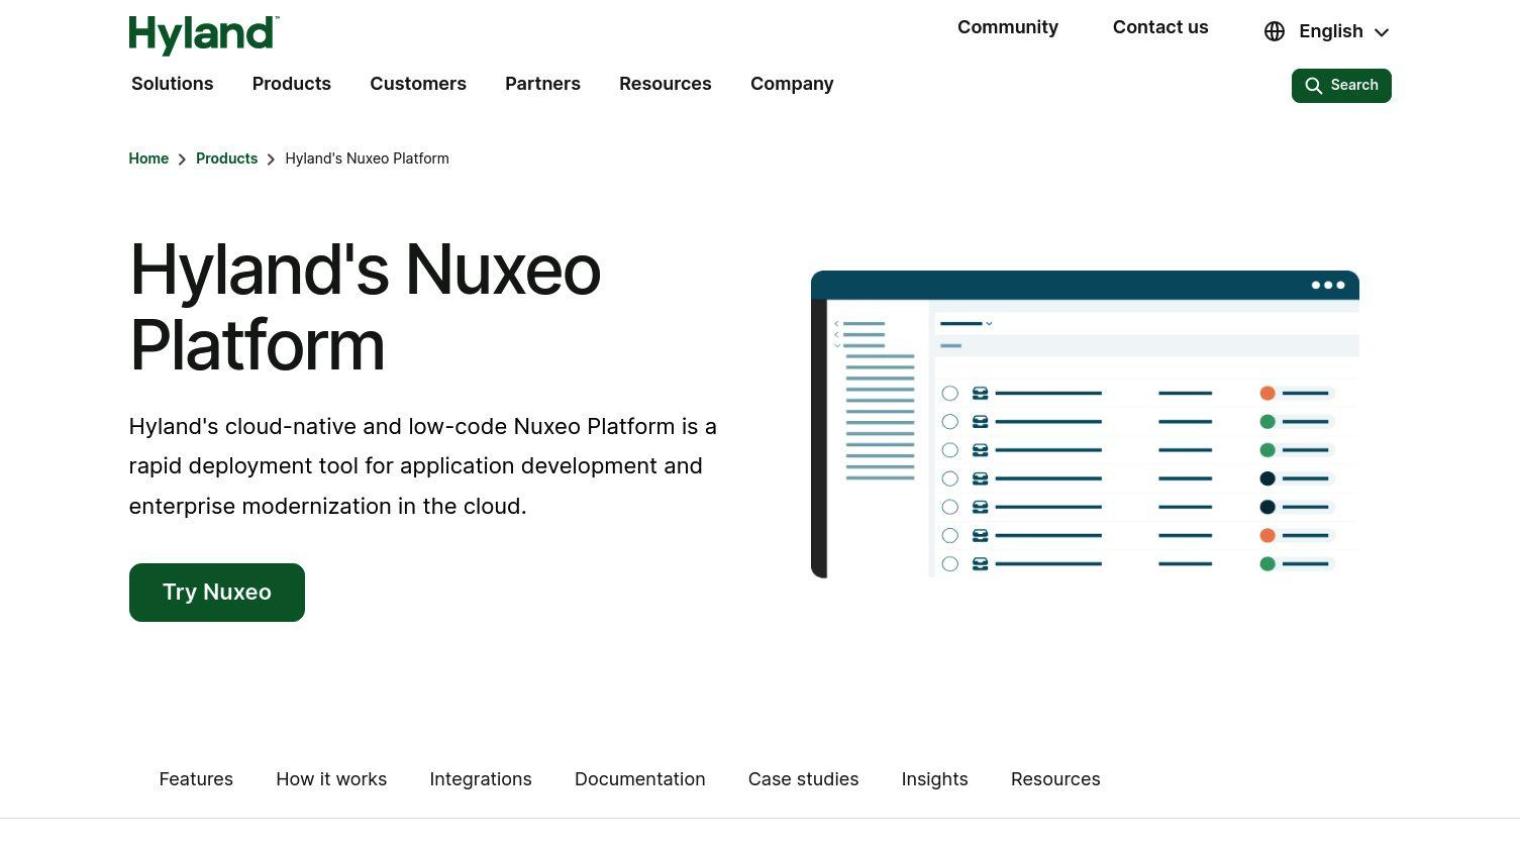The width and height of the screenshot is (1520, 854).
Task: Click the magnifier icon in Search button
Action: pos(1313,86)
